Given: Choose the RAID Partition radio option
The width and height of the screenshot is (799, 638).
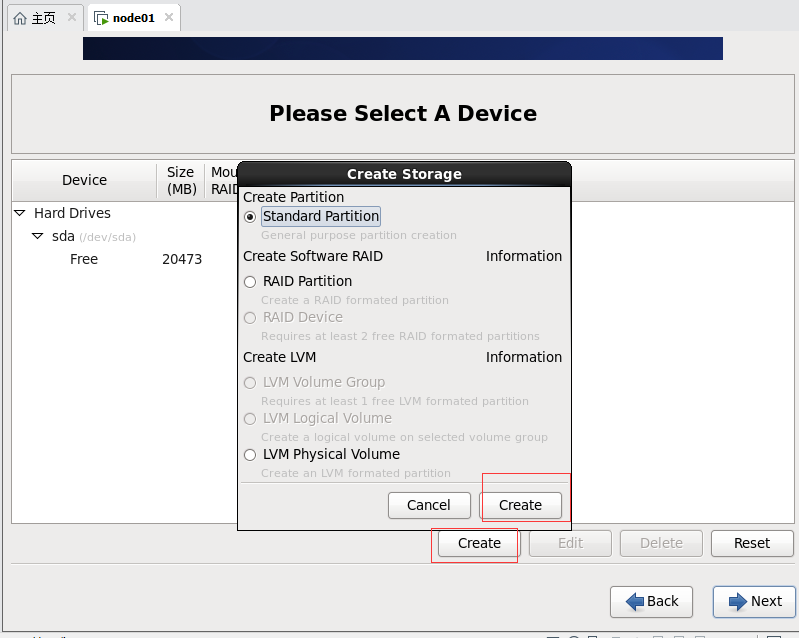Looking at the screenshot, I should tap(250, 282).
